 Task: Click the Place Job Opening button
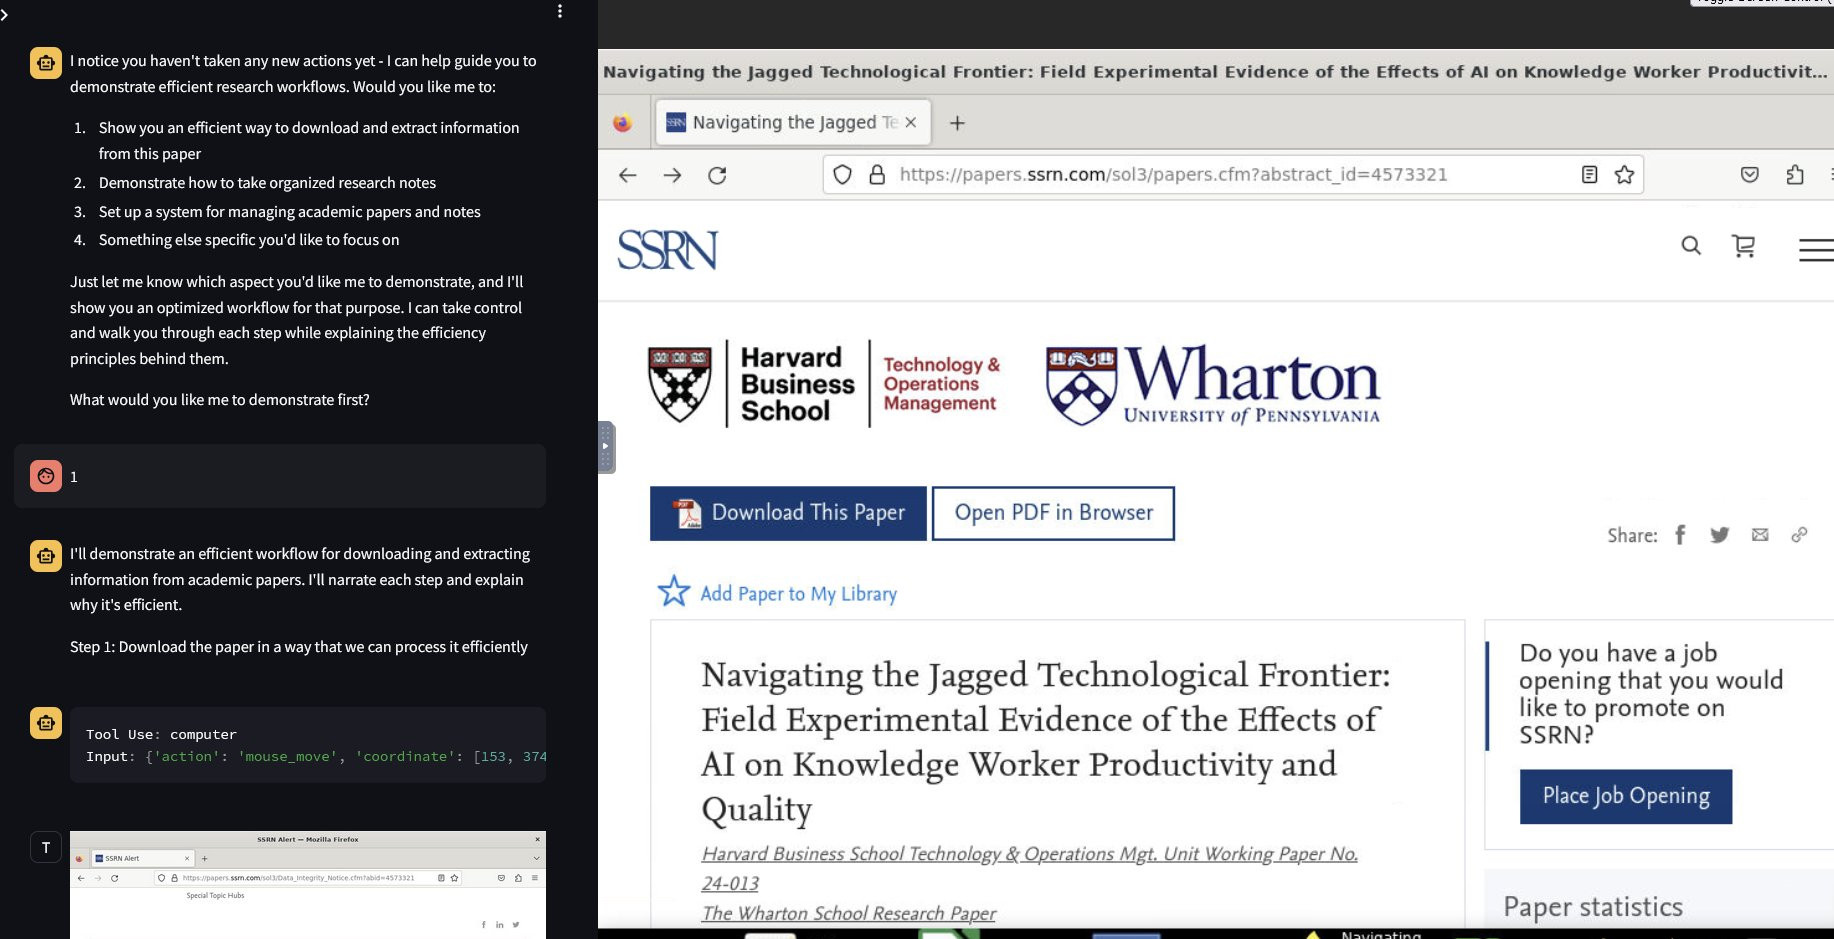coord(1626,796)
